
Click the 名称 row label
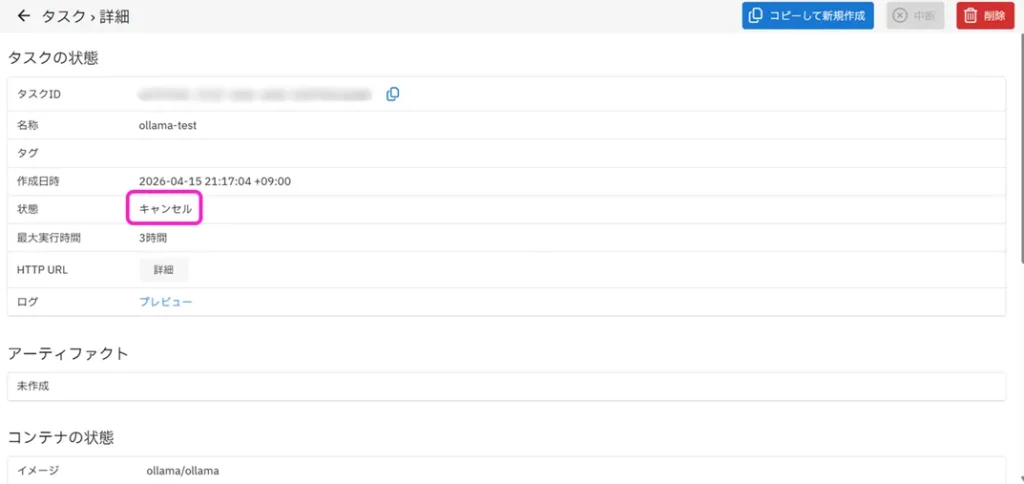pyautogui.click(x=27, y=125)
